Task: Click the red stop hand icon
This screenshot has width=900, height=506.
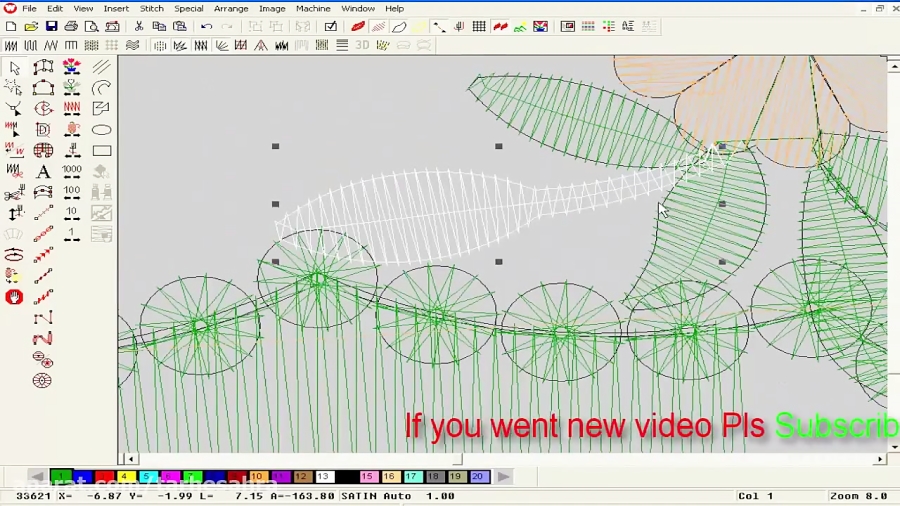Action: 14,297
